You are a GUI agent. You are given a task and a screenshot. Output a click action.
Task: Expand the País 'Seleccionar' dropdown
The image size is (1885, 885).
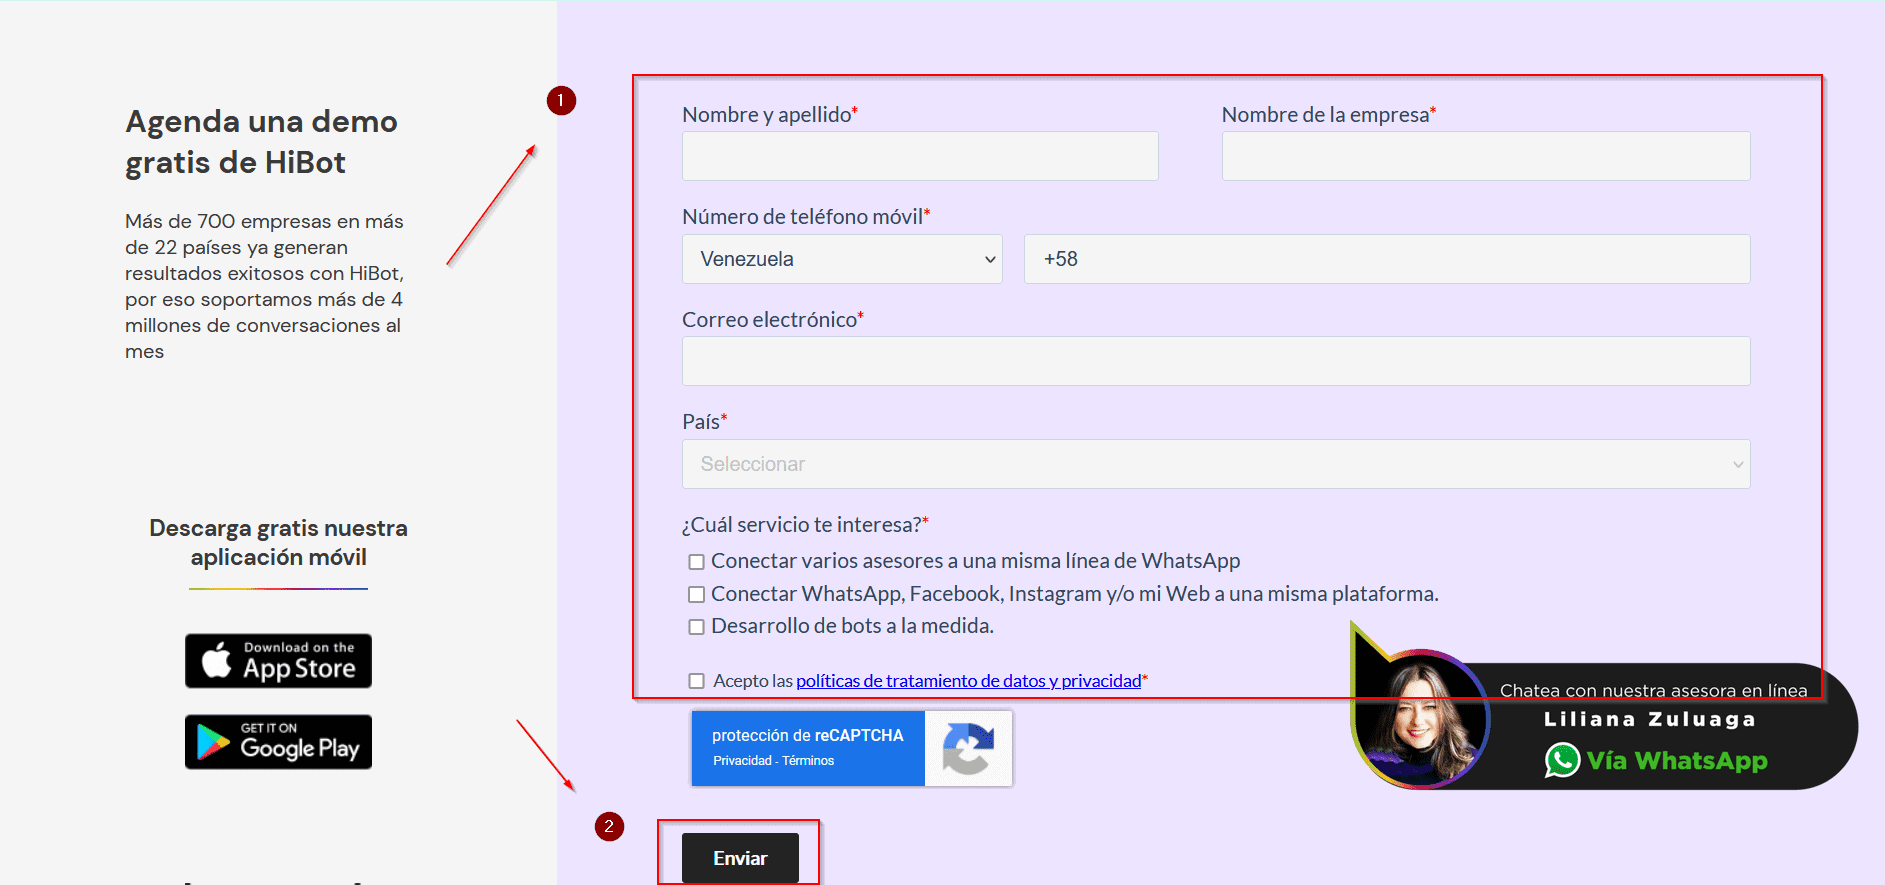pyautogui.click(x=1216, y=464)
